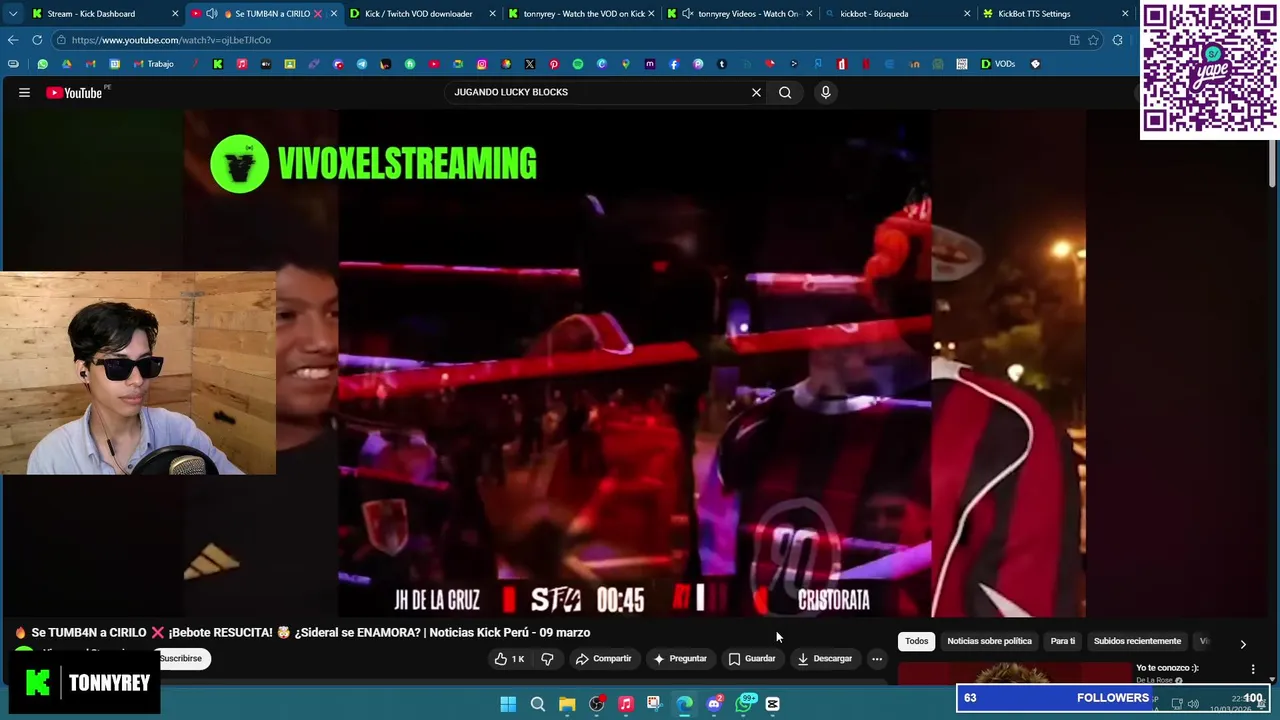Image resolution: width=1280 pixels, height=720 pixels.
Task: Open options for 'Yo te conozco :)' video
Action: coord(1253,669)
